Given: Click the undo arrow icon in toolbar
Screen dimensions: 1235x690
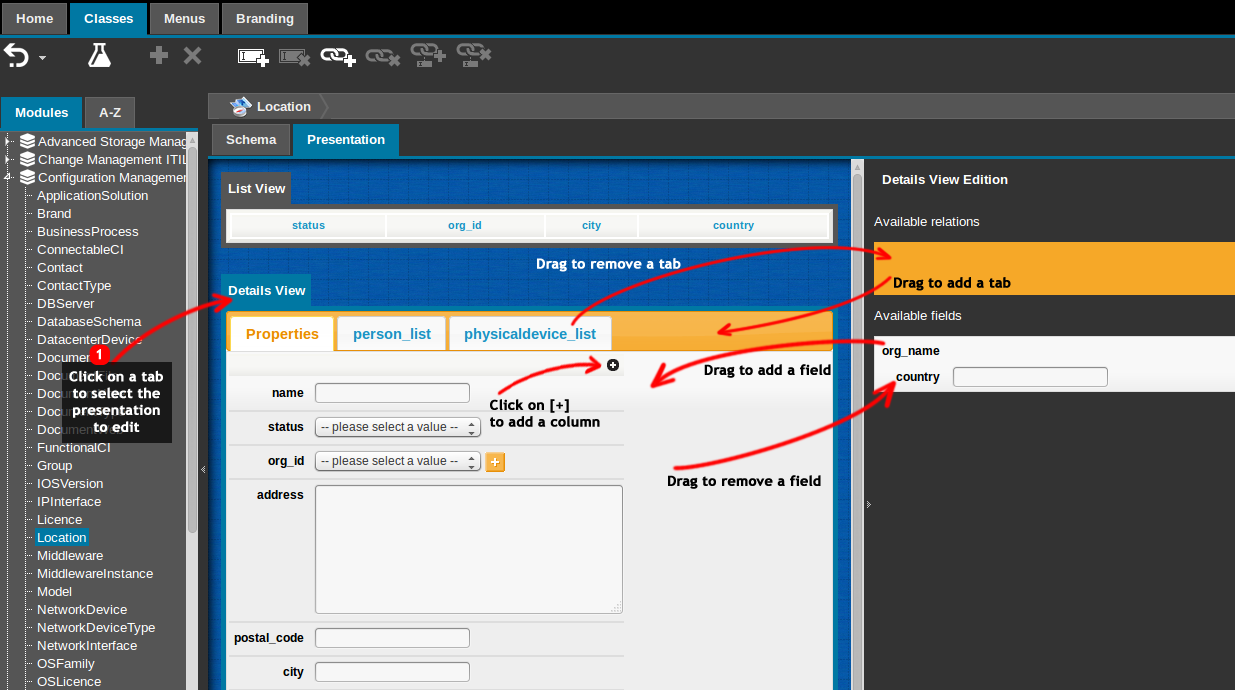Looking at the screenshot, I should (16, 55).
